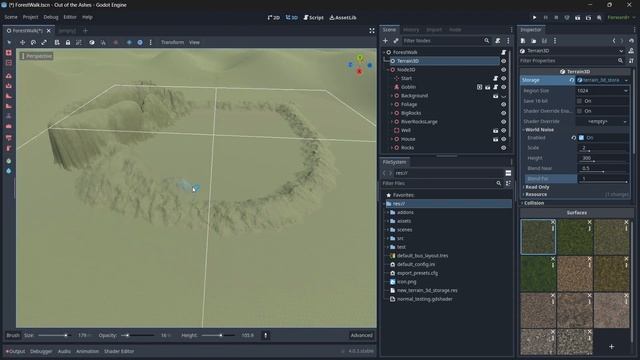Add a new surface with plus button

point(611,347)
